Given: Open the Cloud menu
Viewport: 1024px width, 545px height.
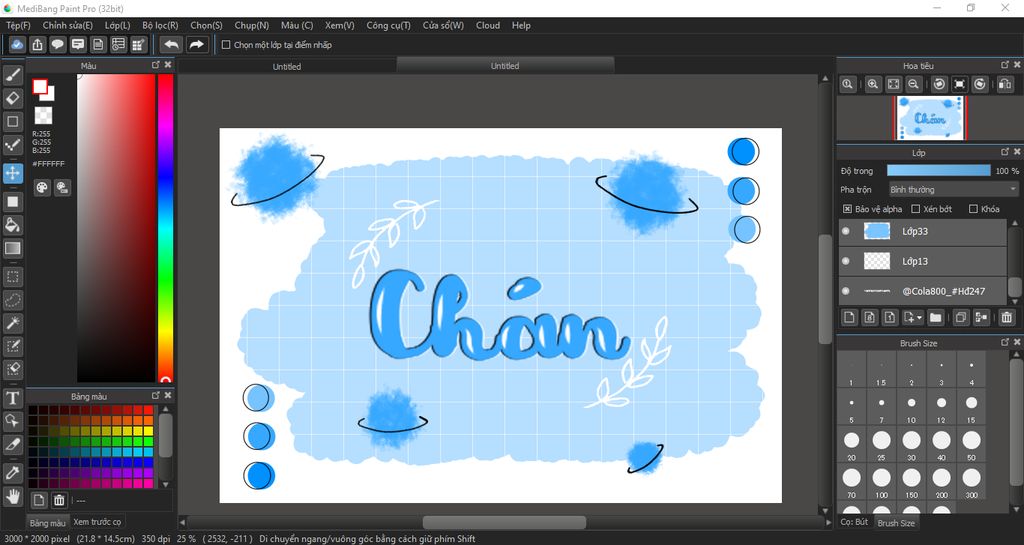Looking at the screenshot, I should pyautogui.click(x=488, y=25).
